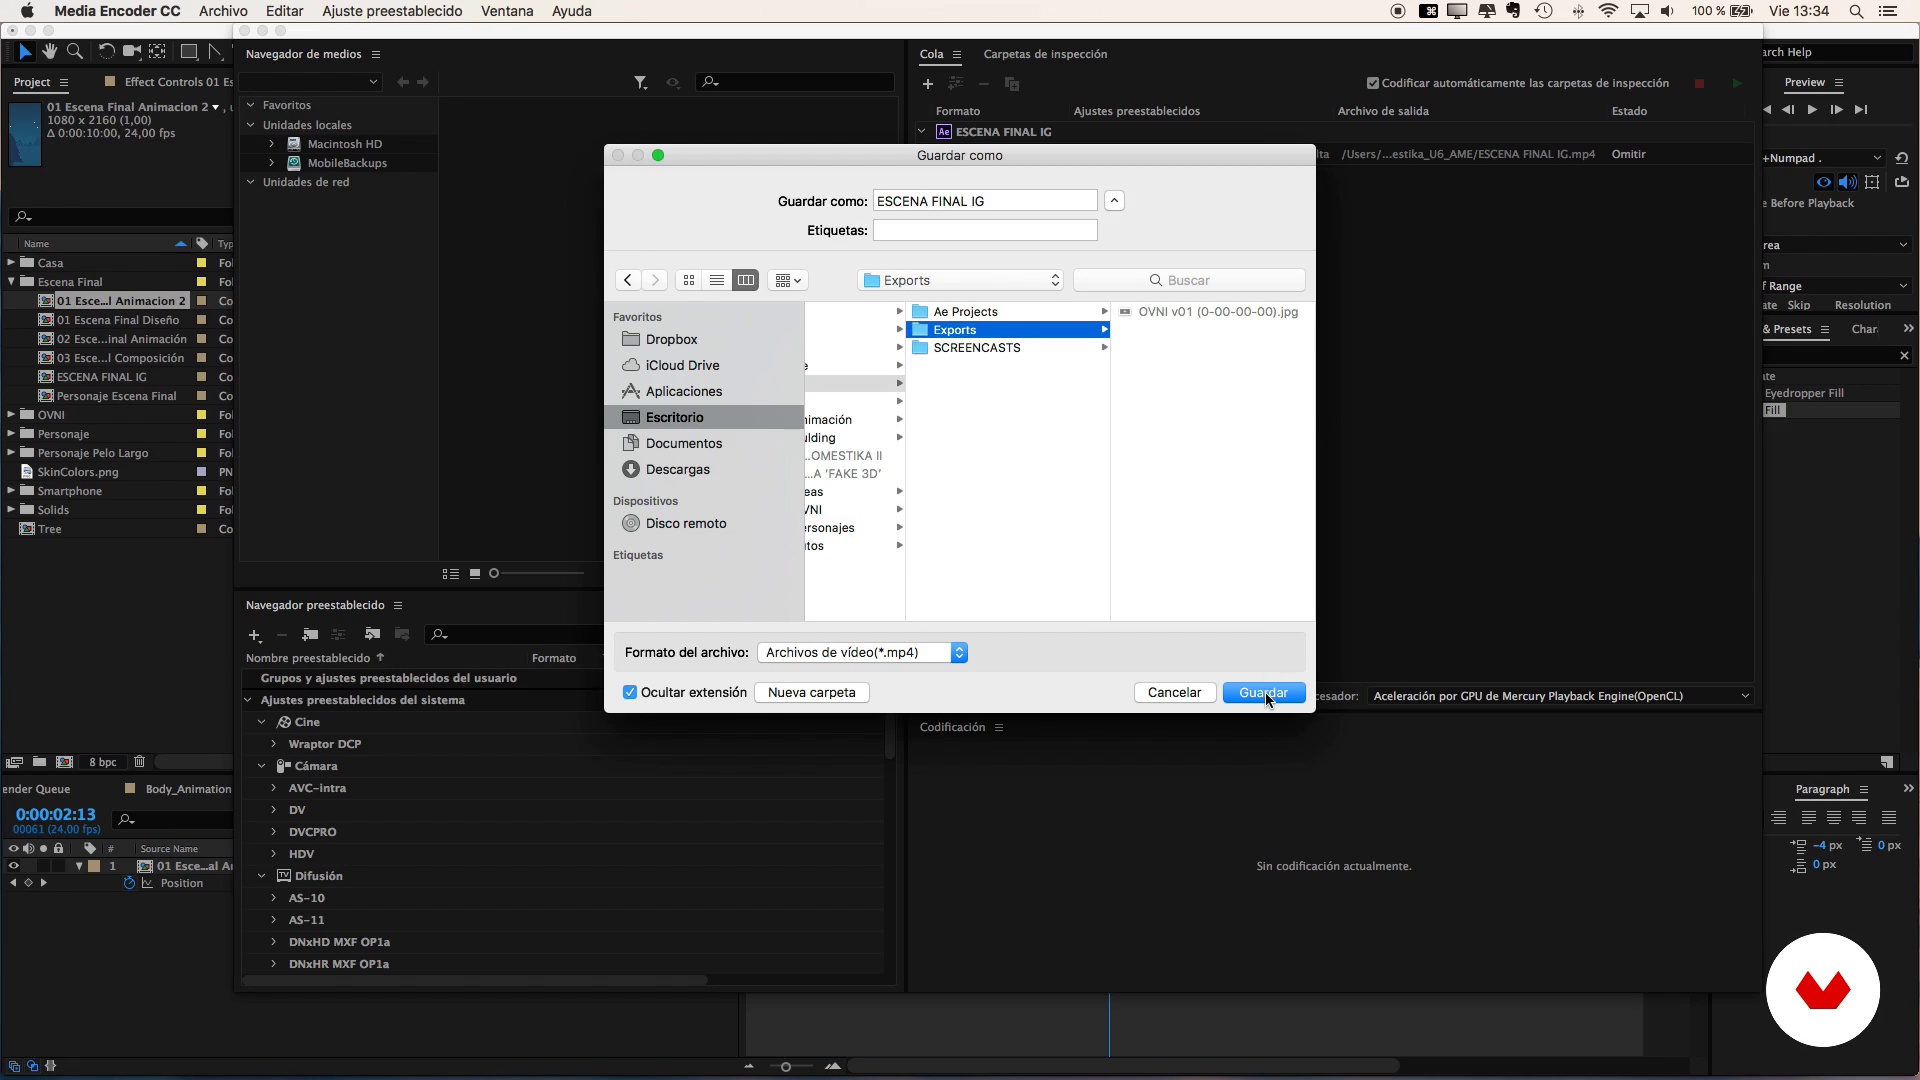The width and height of the screenshot is (1920, 1080).
Task: Create new preset with plus icon in Navegador preestablecido
Action: [x=254, y=635]
